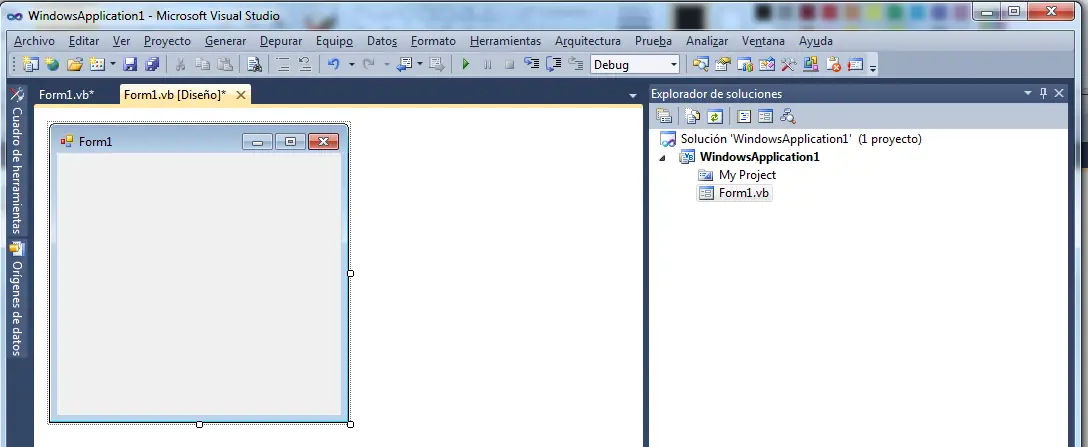Viewport: 1088px width, 447px height.
Task: Click the Find in Files binoculars icon
Action: tap(255, 65)
